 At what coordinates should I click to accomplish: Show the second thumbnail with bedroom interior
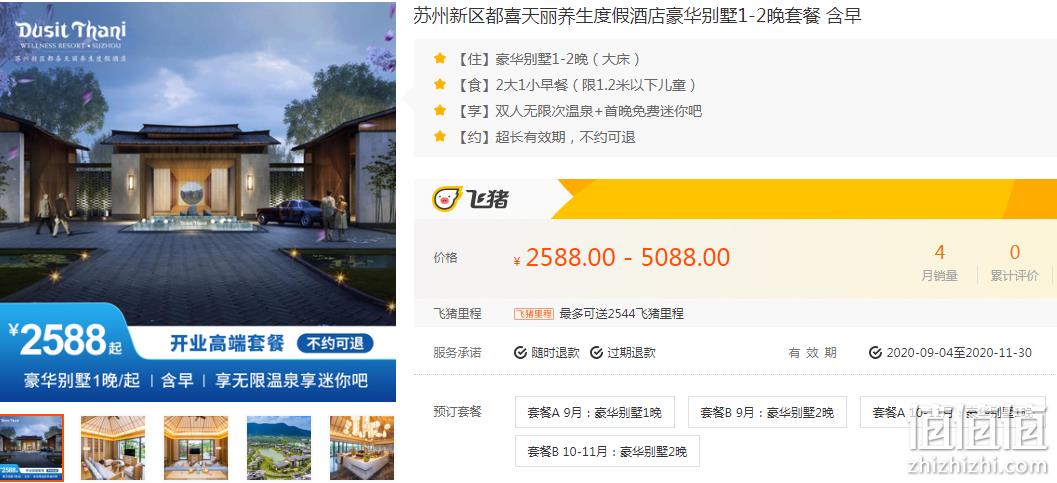click(113, 448)
